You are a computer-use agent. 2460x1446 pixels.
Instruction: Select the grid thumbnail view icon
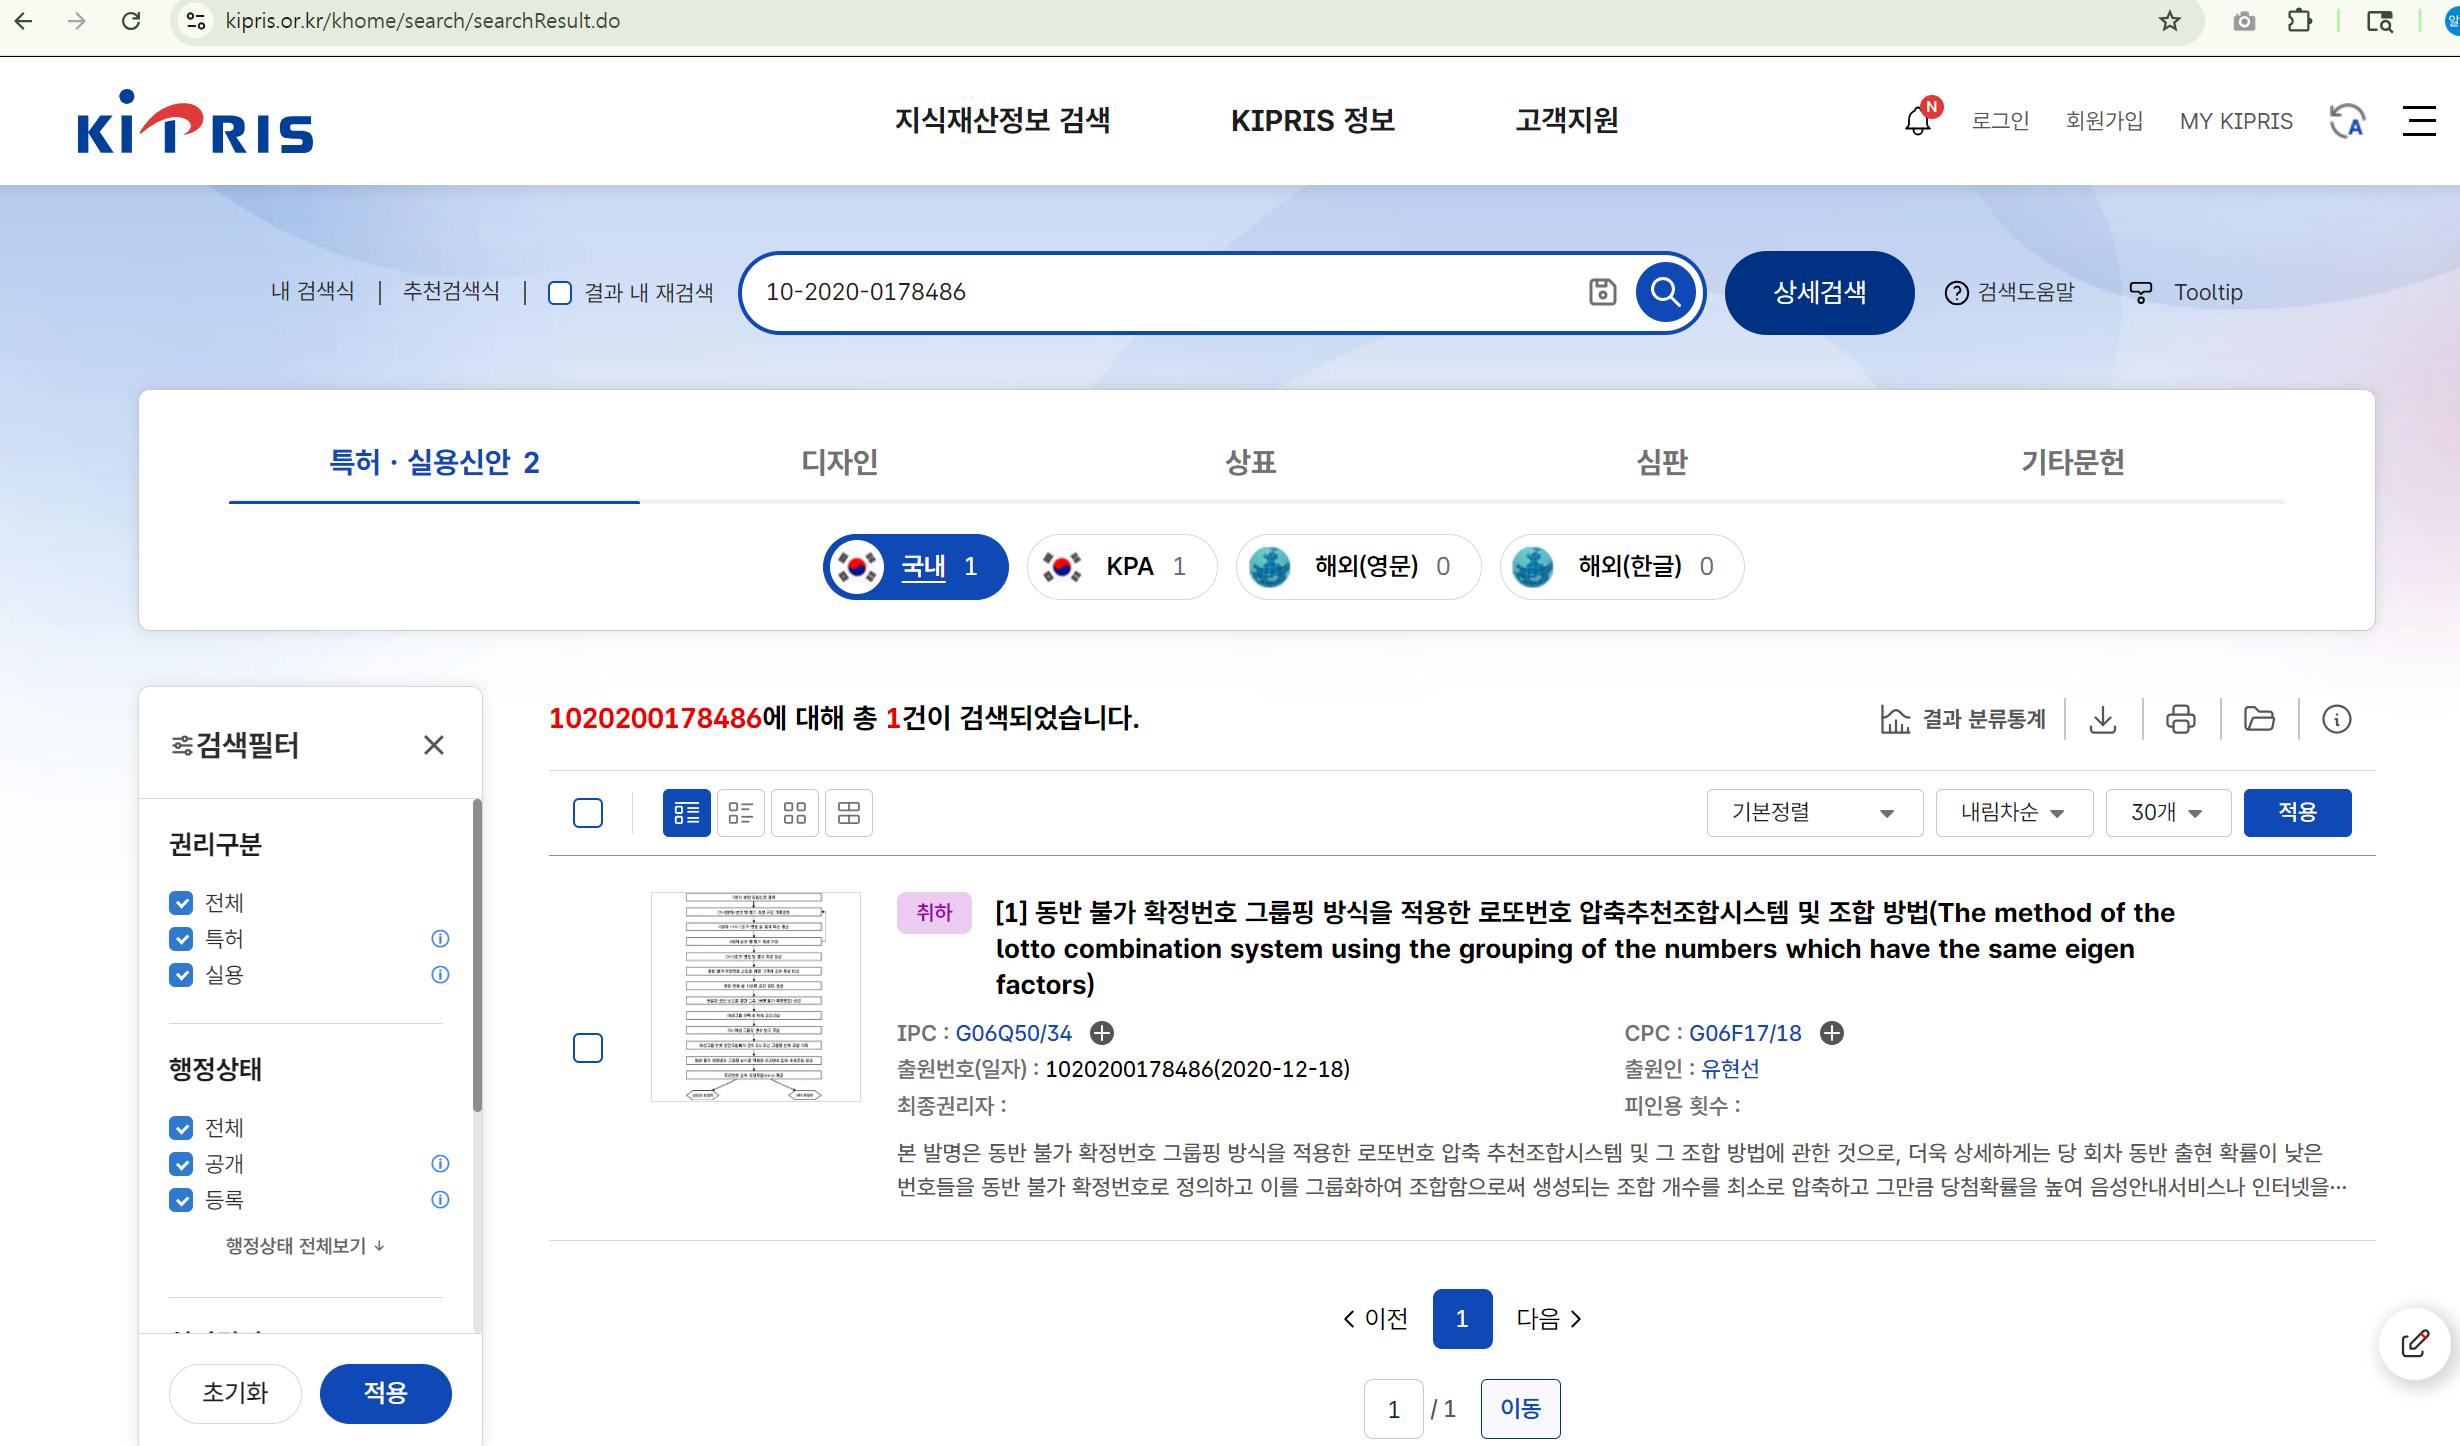pyautogui.click(x=795, y=813)
